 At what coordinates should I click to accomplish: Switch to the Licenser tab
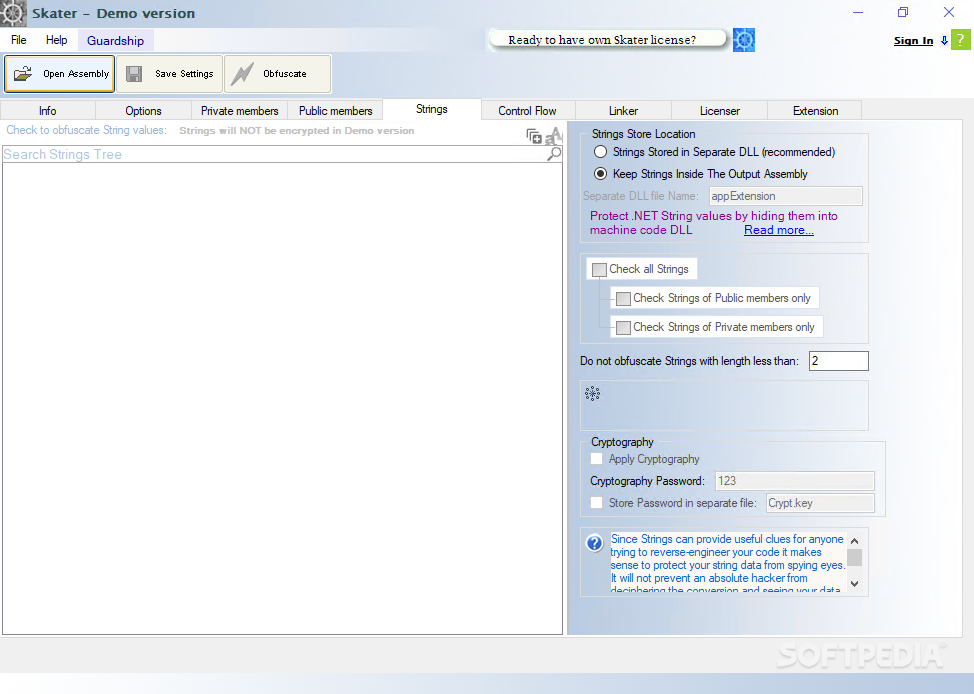click(719, 111)
